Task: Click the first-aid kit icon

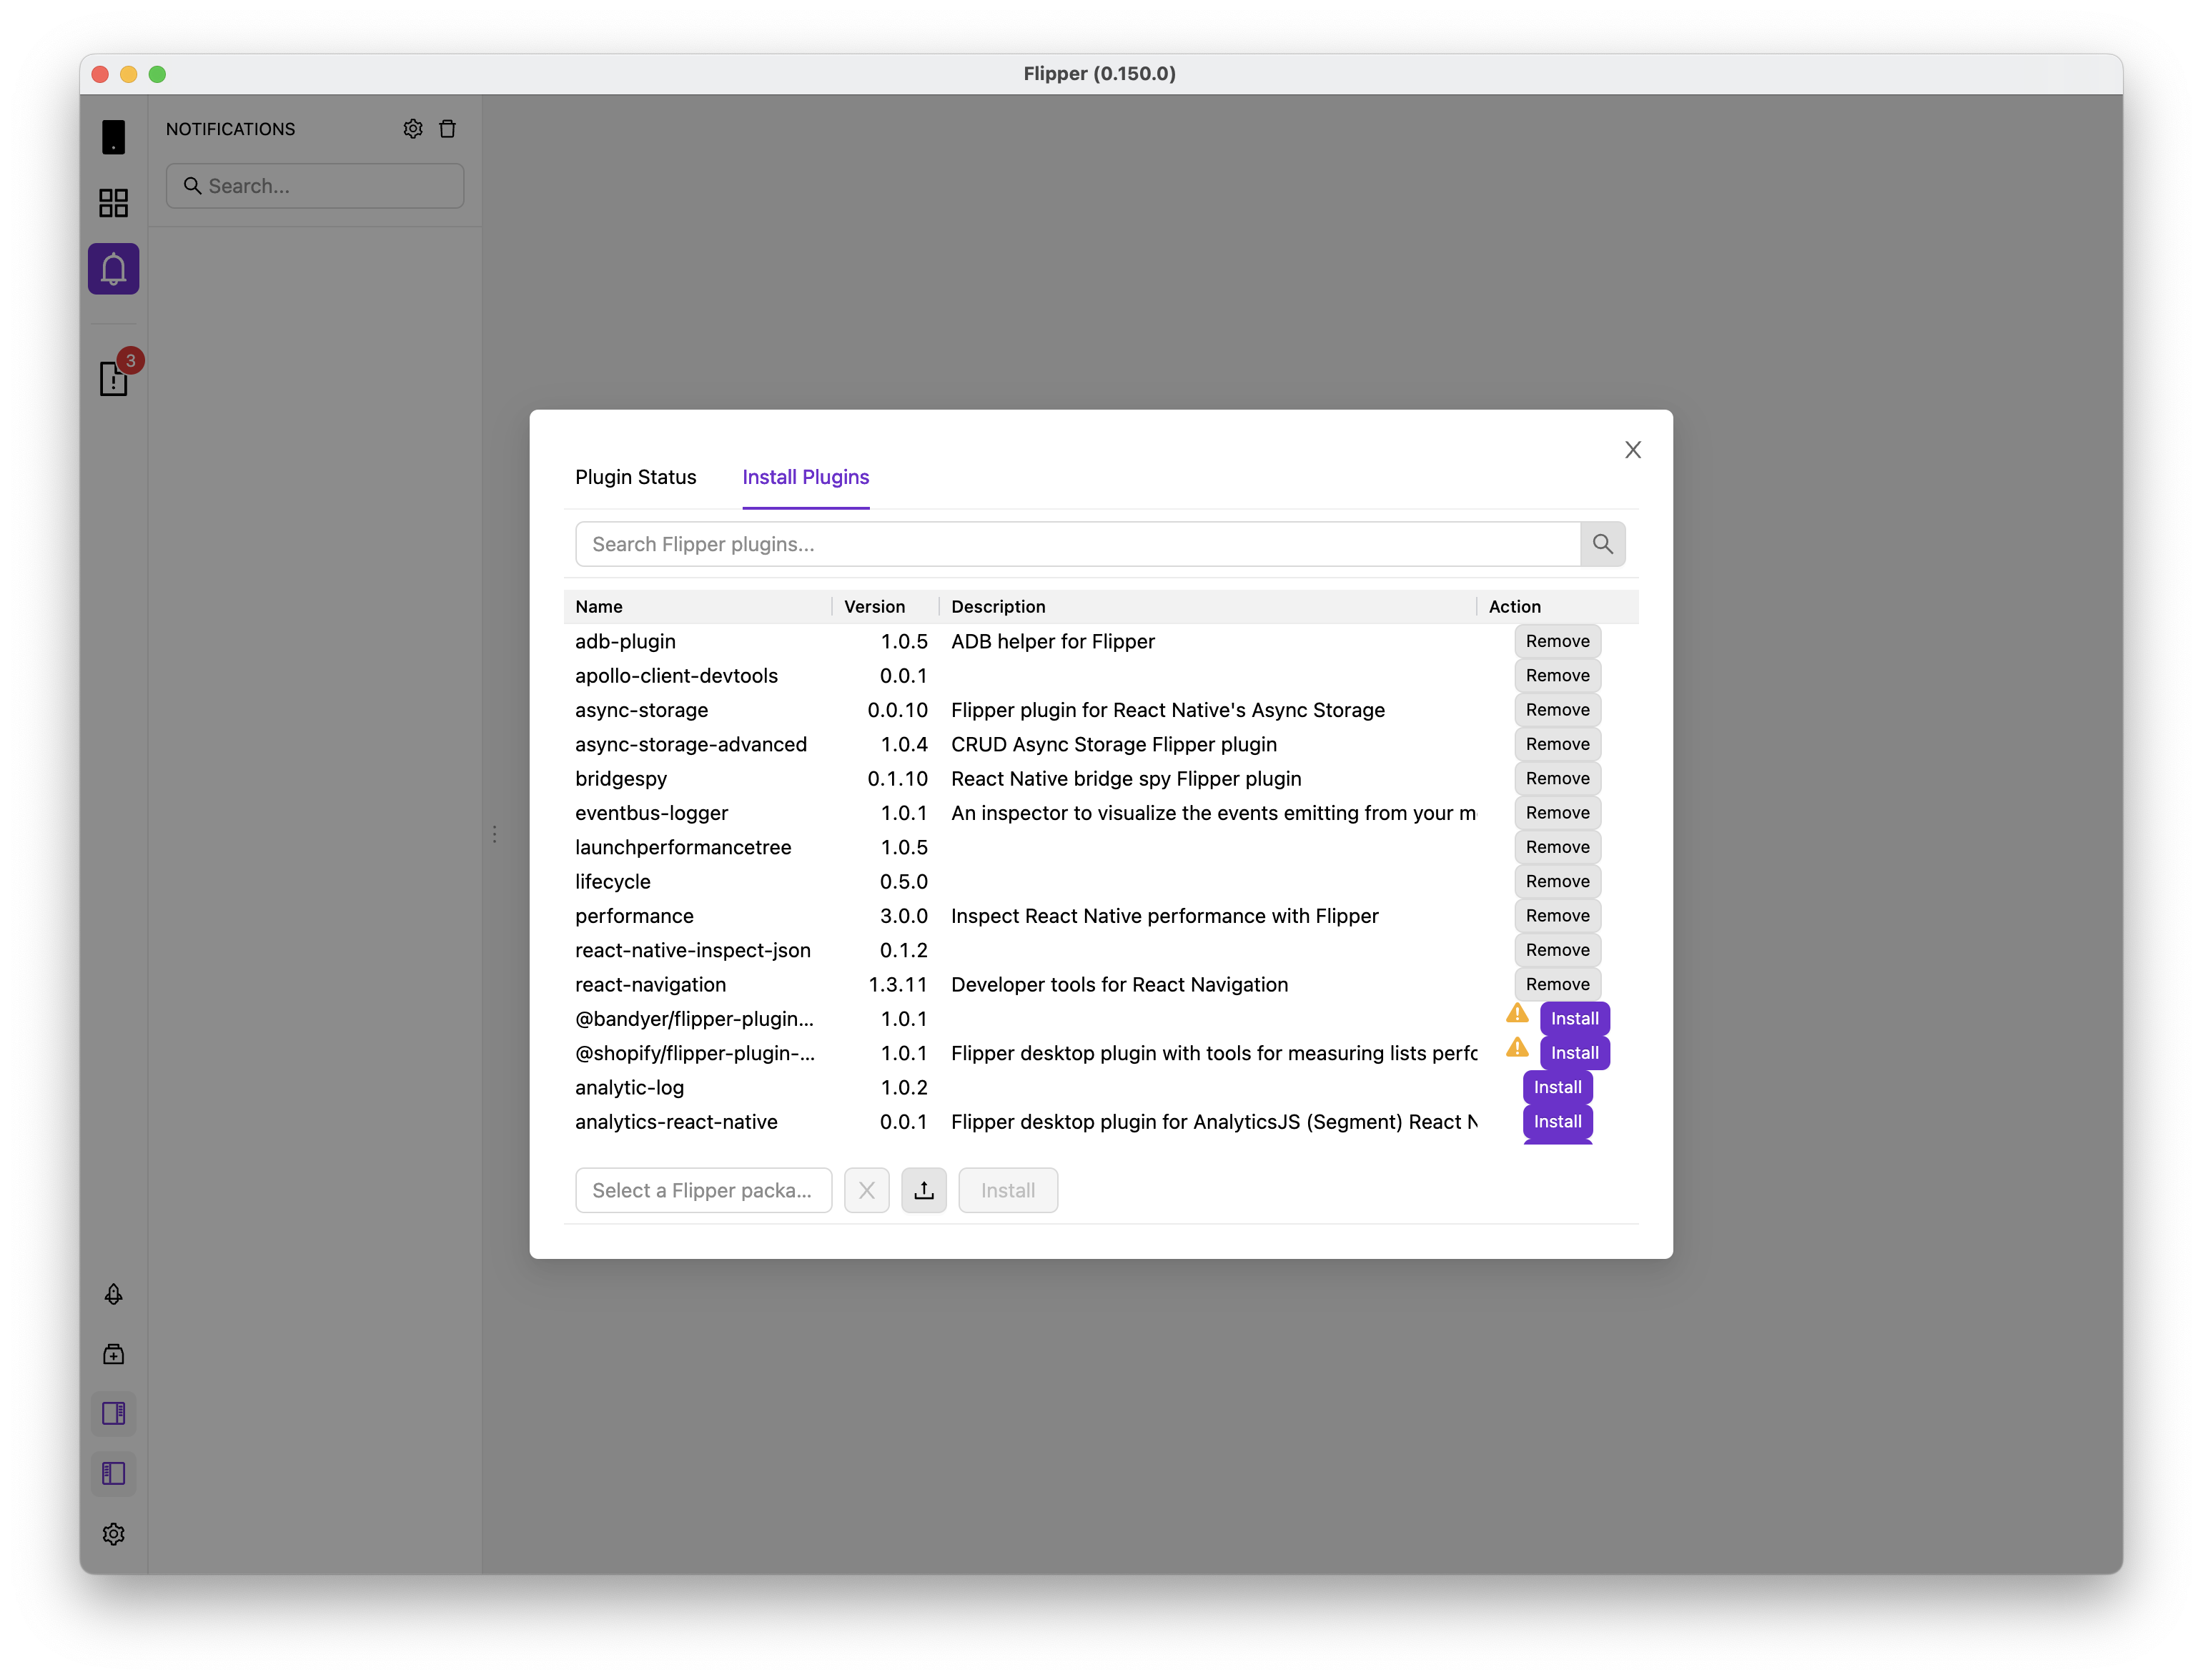Action: 113,1354
